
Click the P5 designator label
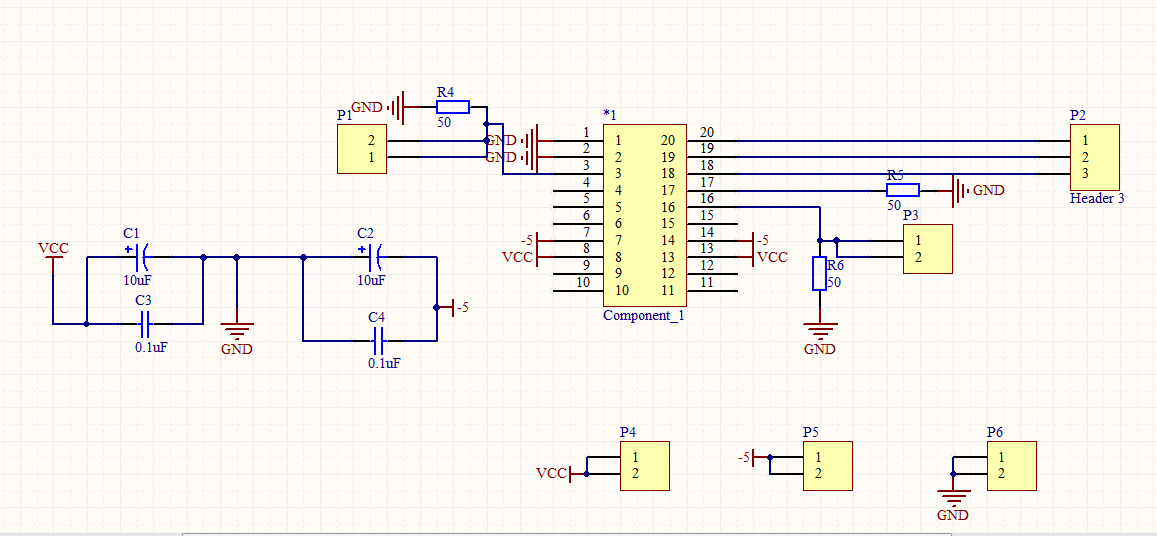(x=811, y=432)
